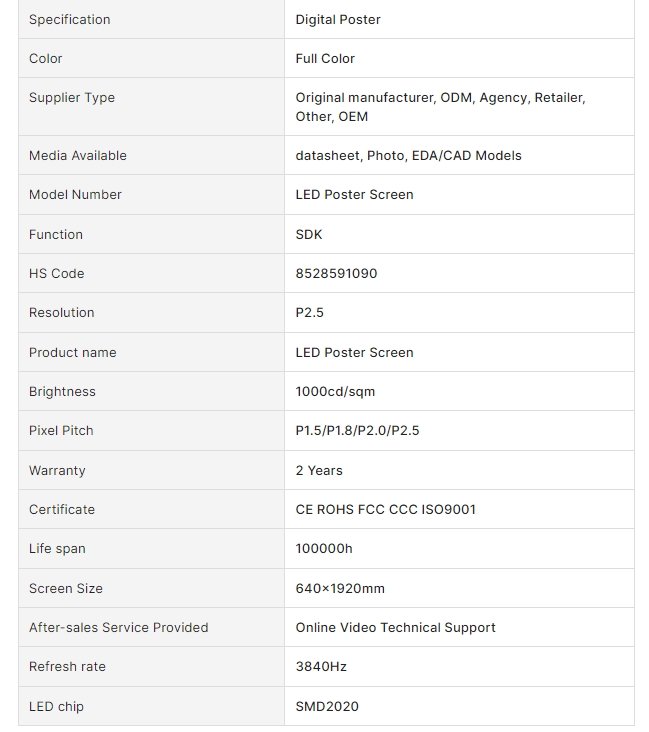The image size is (649, 732).
Task: Select the Screen Size value 640×1920mm
Action: point(340,588)
